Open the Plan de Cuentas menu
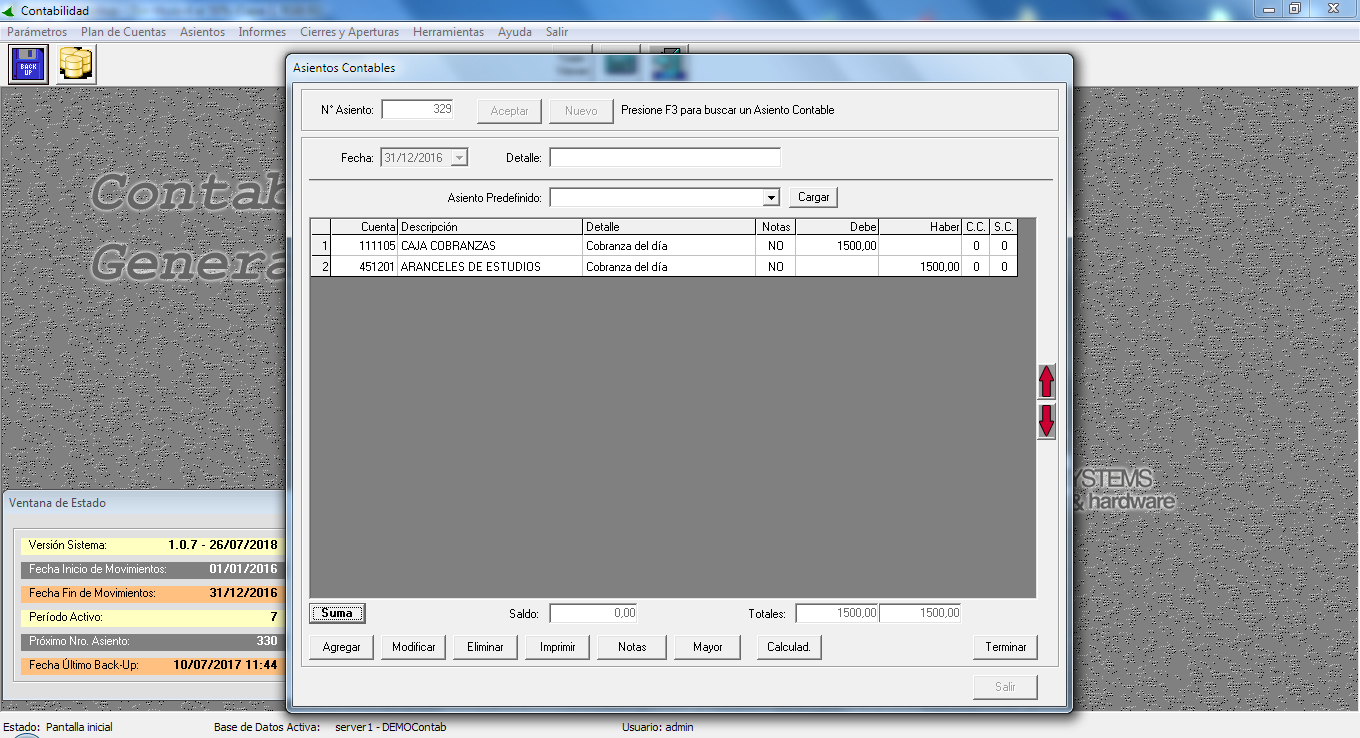 tap(123, 32)
